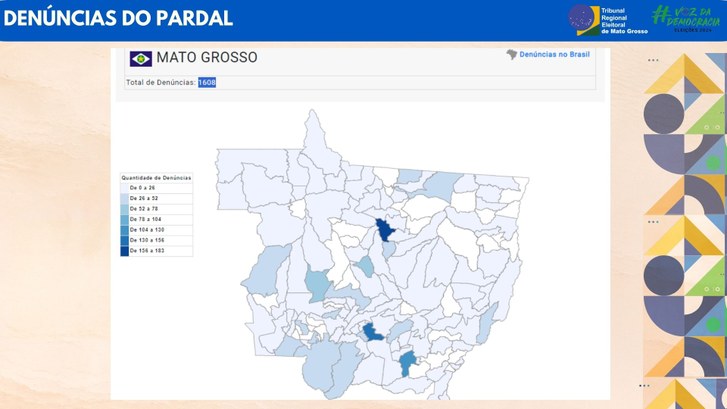Click the highlighted total value 1608
727x409 pixels.
click(x=207, y=82)
